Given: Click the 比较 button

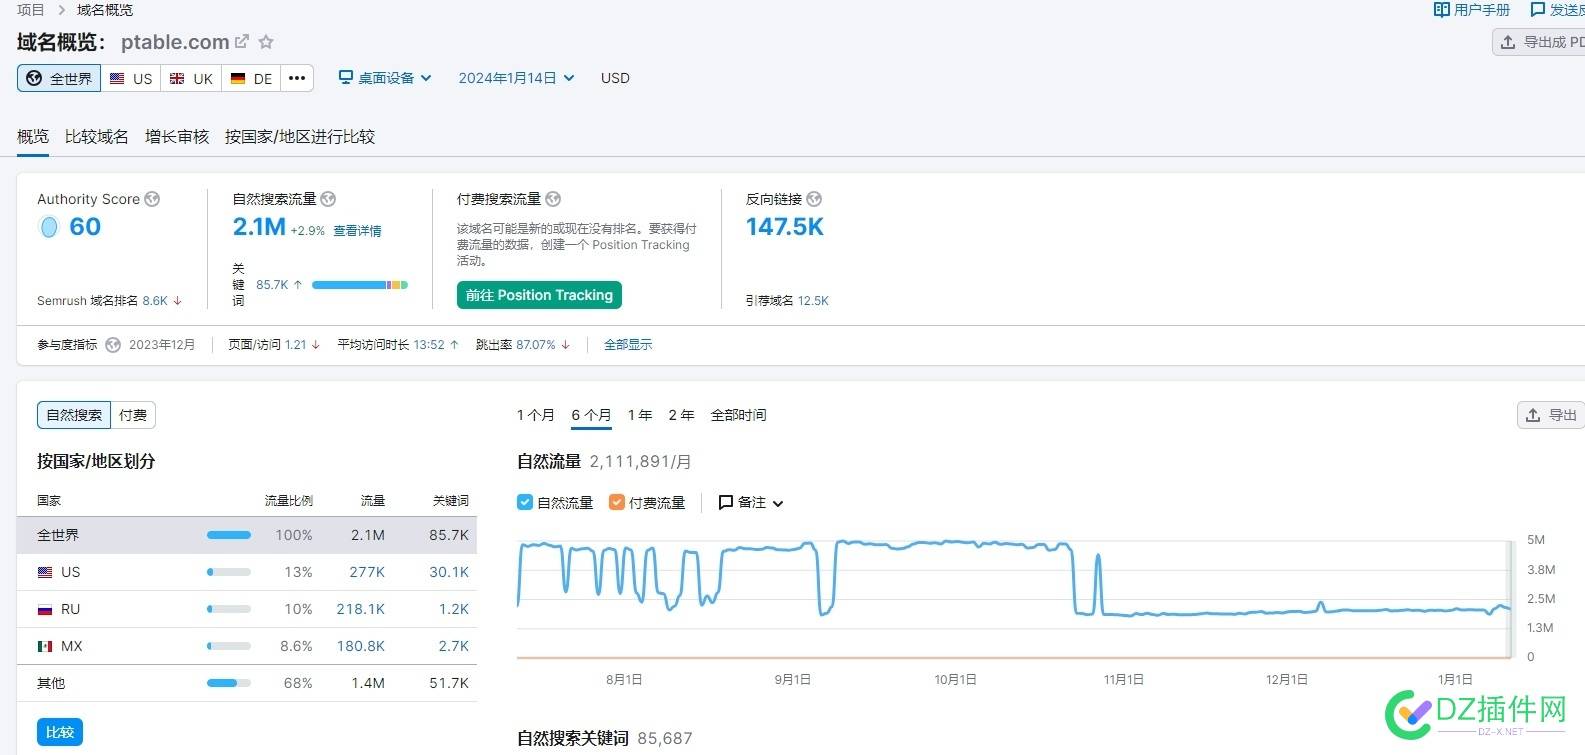Looking at the screenshot, I should [x=60, y=732].
